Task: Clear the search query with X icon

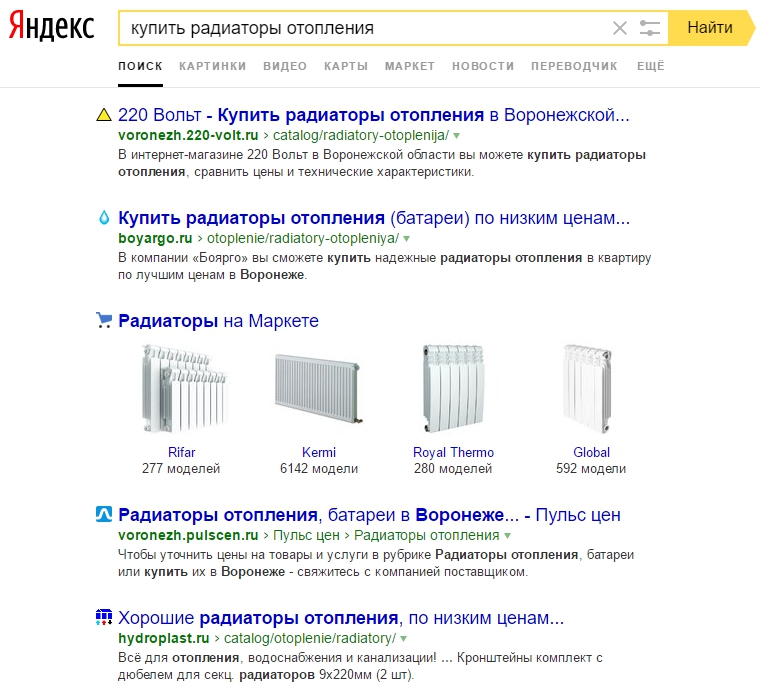Action: [619, 28]
